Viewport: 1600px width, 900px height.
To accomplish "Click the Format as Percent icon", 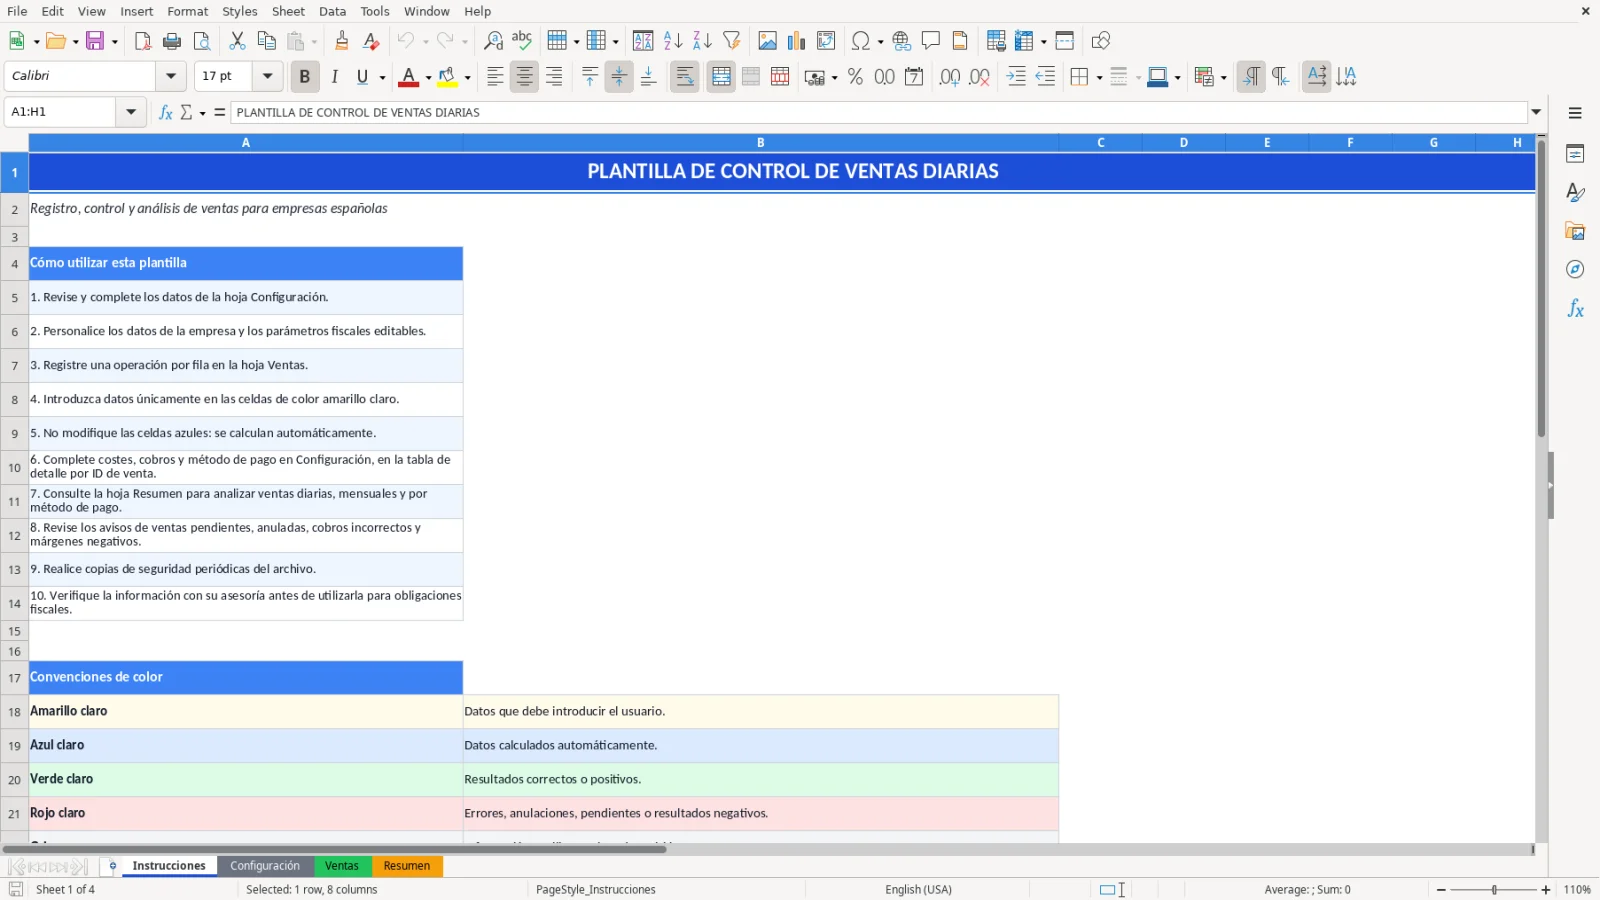I will [x=855, y=77].
